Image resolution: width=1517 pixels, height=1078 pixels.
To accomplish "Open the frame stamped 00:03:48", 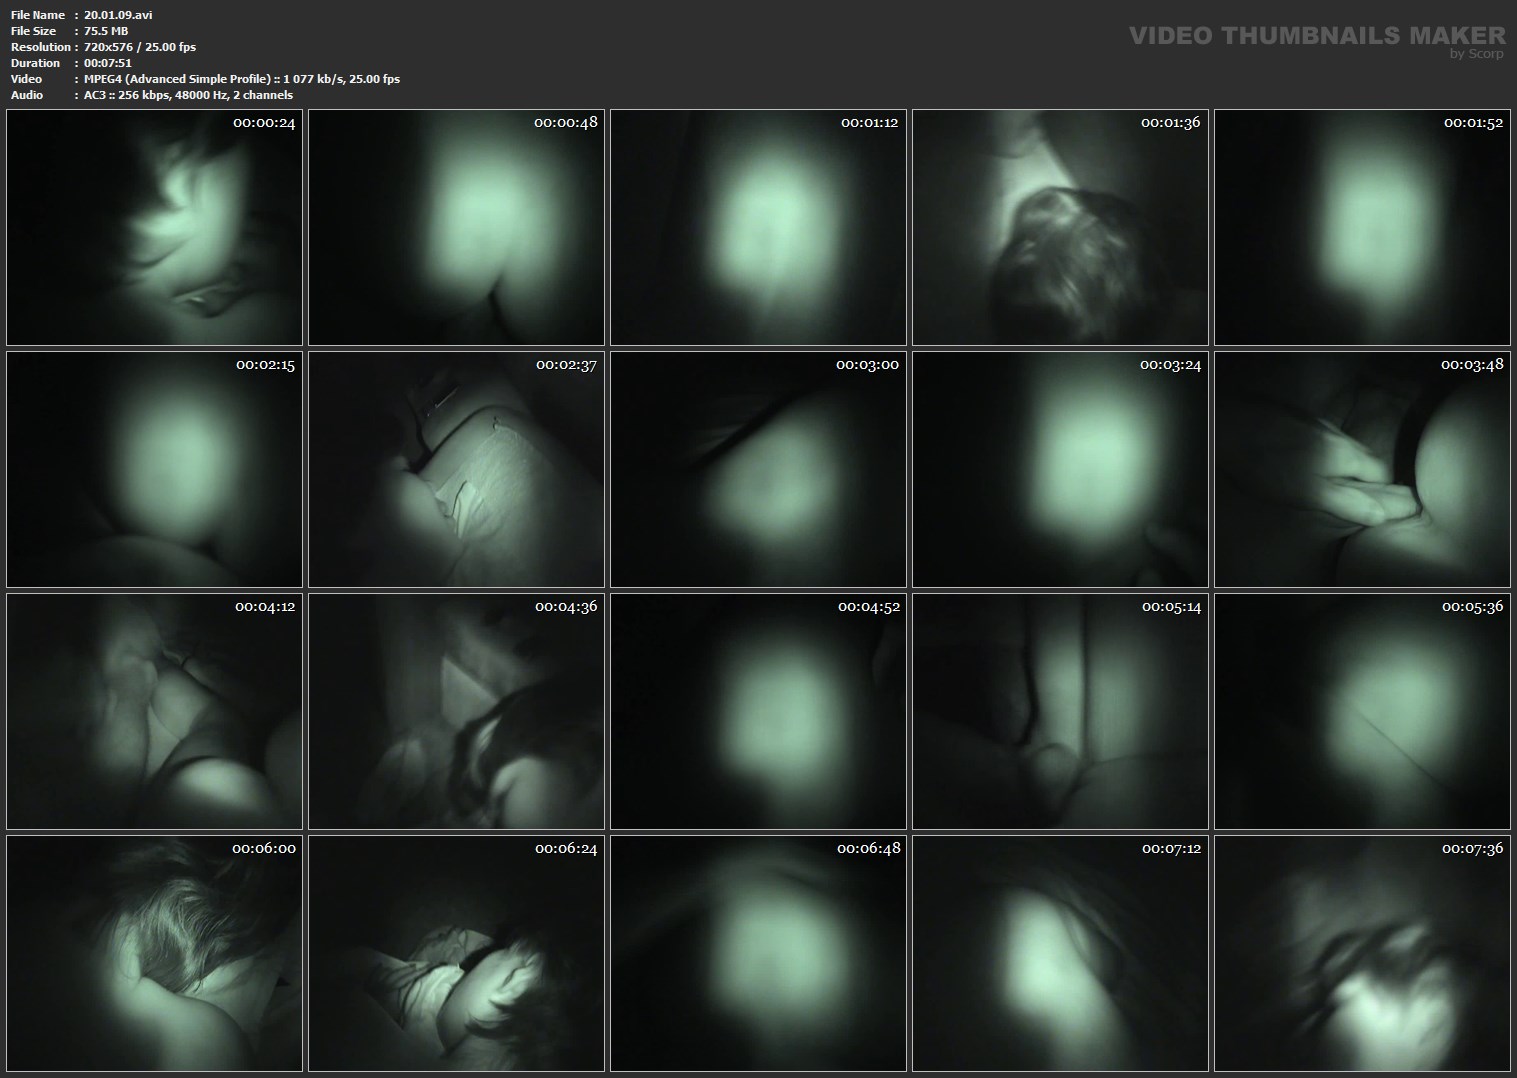I will point(1362,469).
